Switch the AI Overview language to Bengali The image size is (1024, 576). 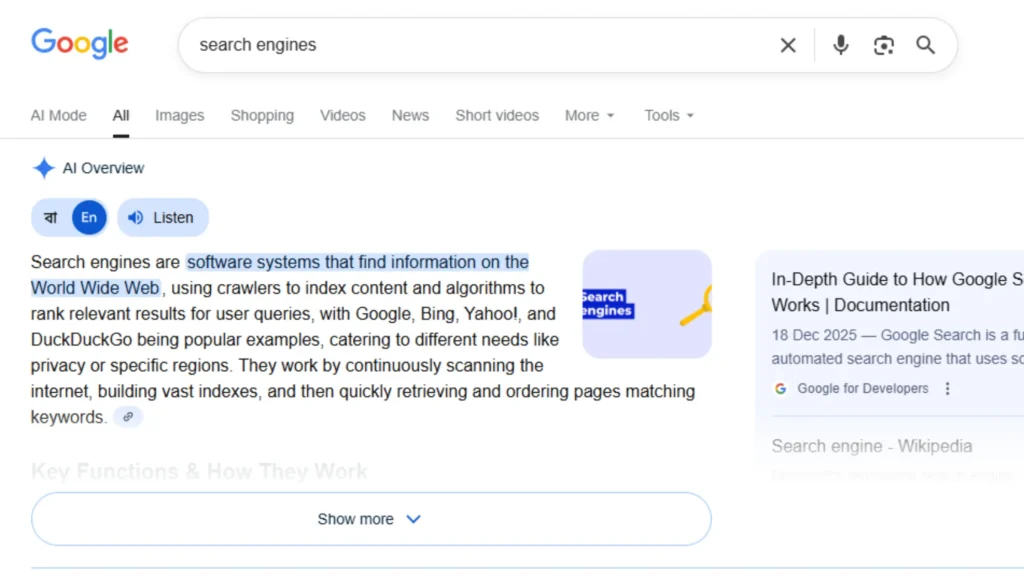click(51, 217)
